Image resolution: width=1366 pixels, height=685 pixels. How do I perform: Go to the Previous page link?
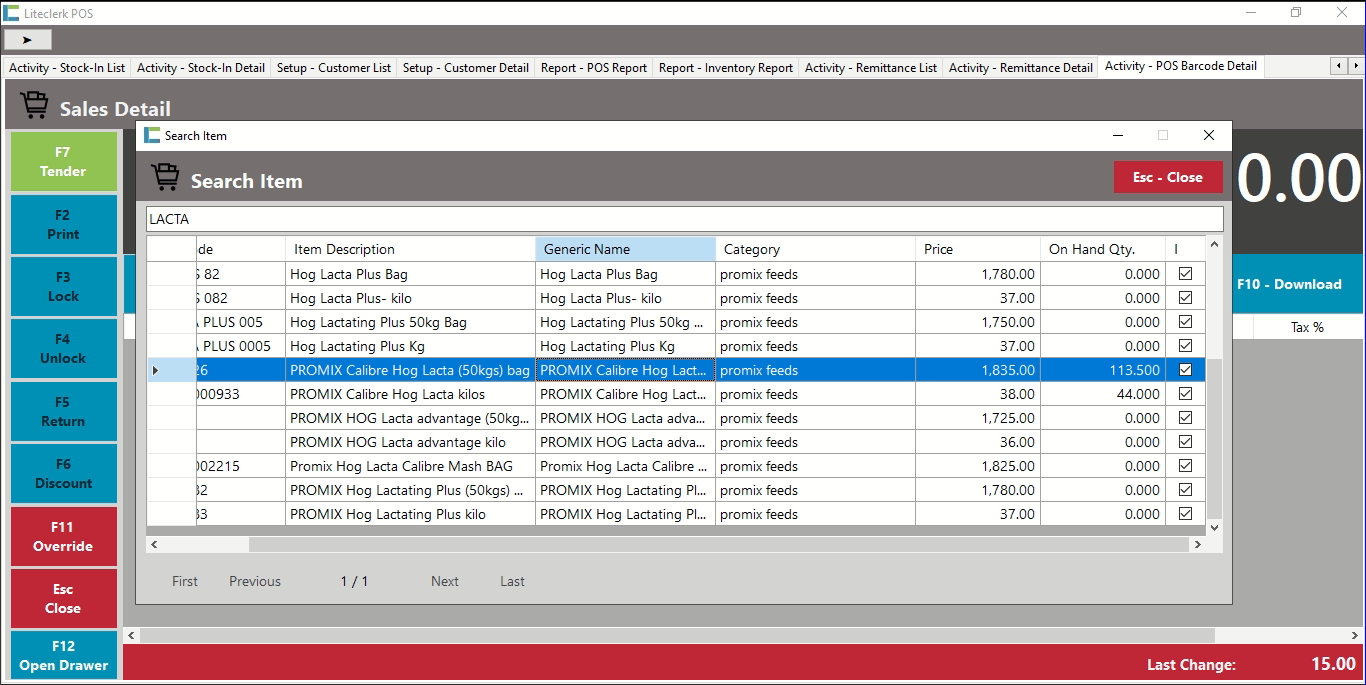(x=255, y=581)
